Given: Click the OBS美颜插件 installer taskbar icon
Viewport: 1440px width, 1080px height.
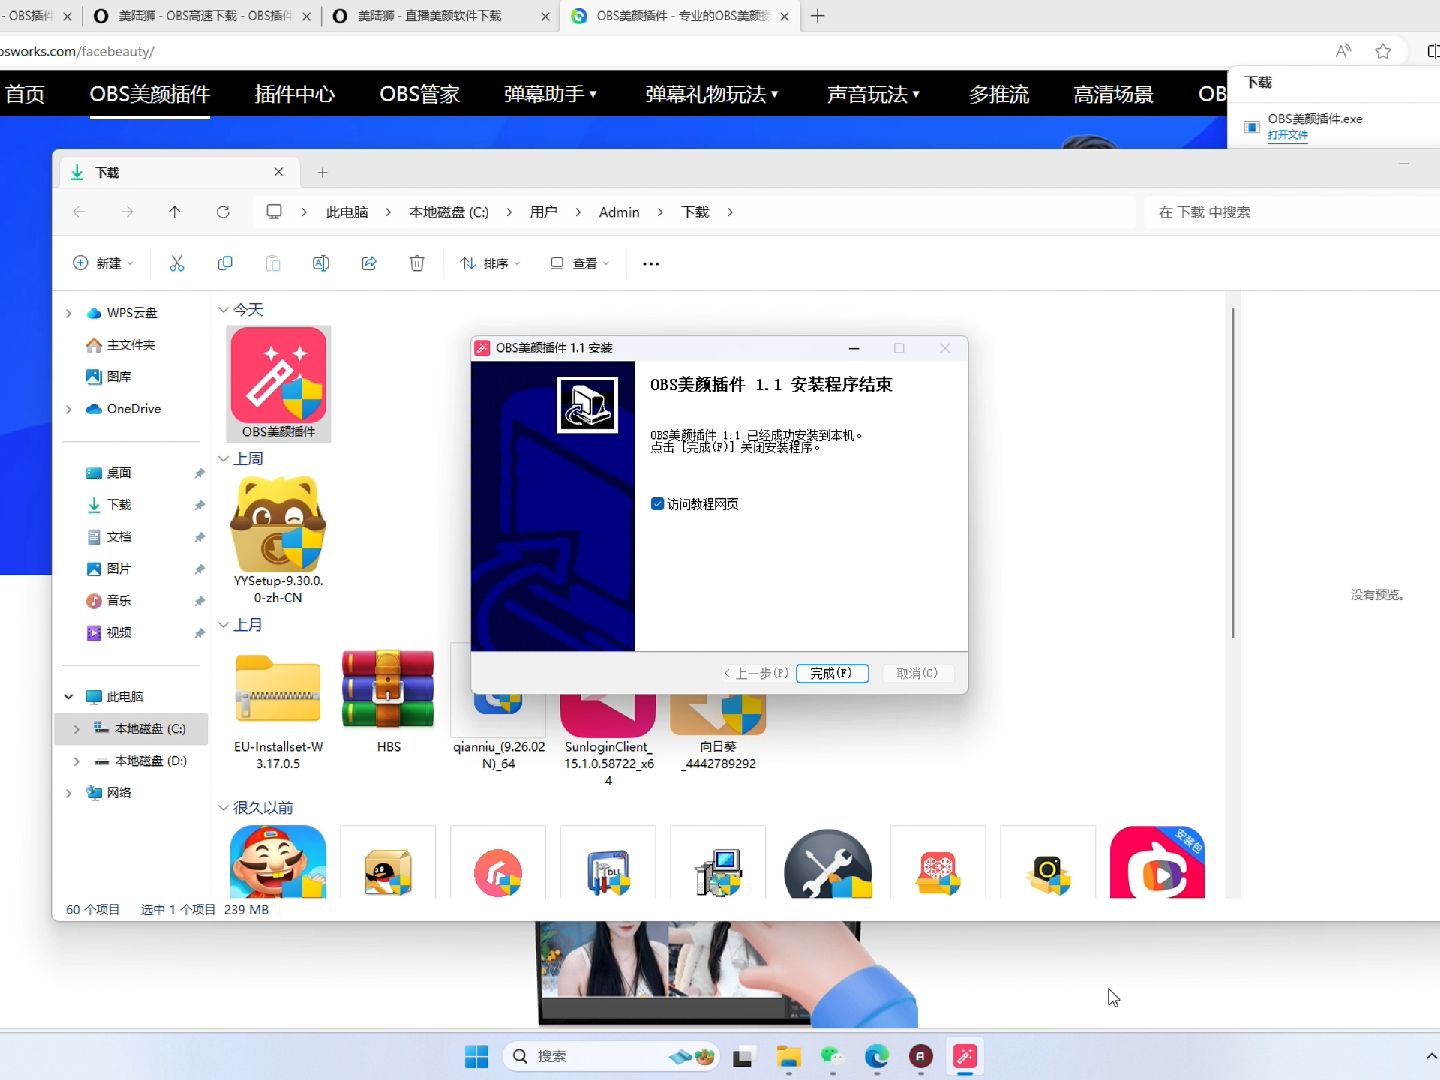Looking at the screenshot, I should coord(965,1056).
